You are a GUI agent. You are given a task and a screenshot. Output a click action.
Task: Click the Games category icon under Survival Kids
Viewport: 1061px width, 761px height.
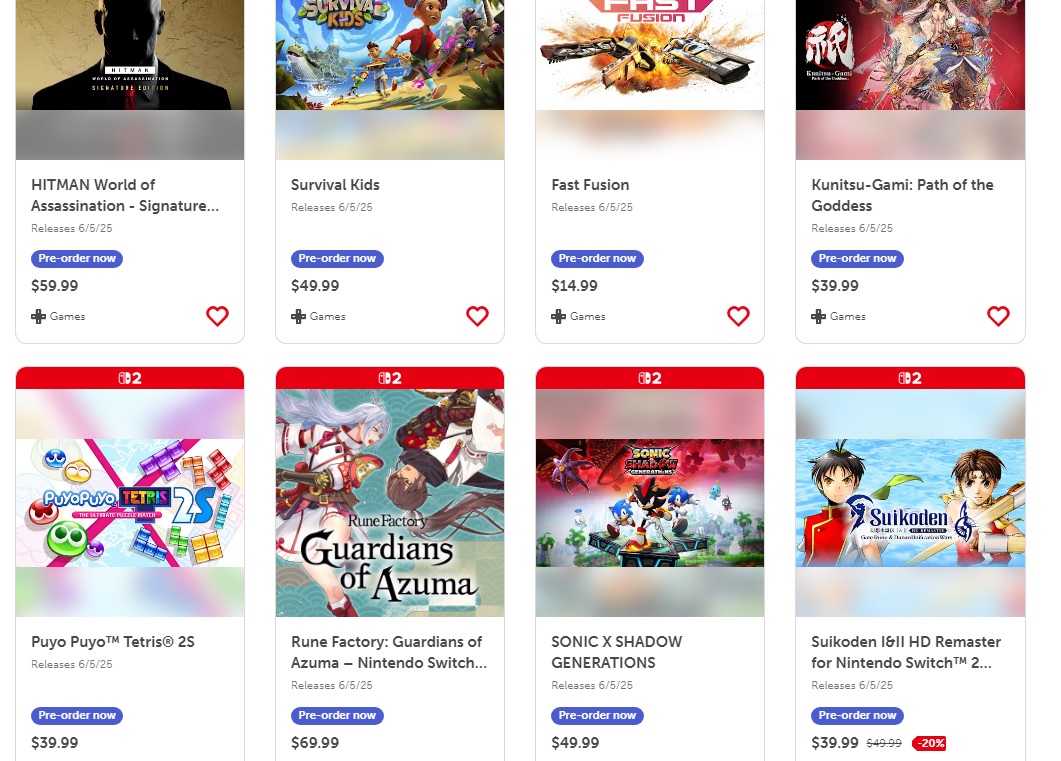(298, 316)
